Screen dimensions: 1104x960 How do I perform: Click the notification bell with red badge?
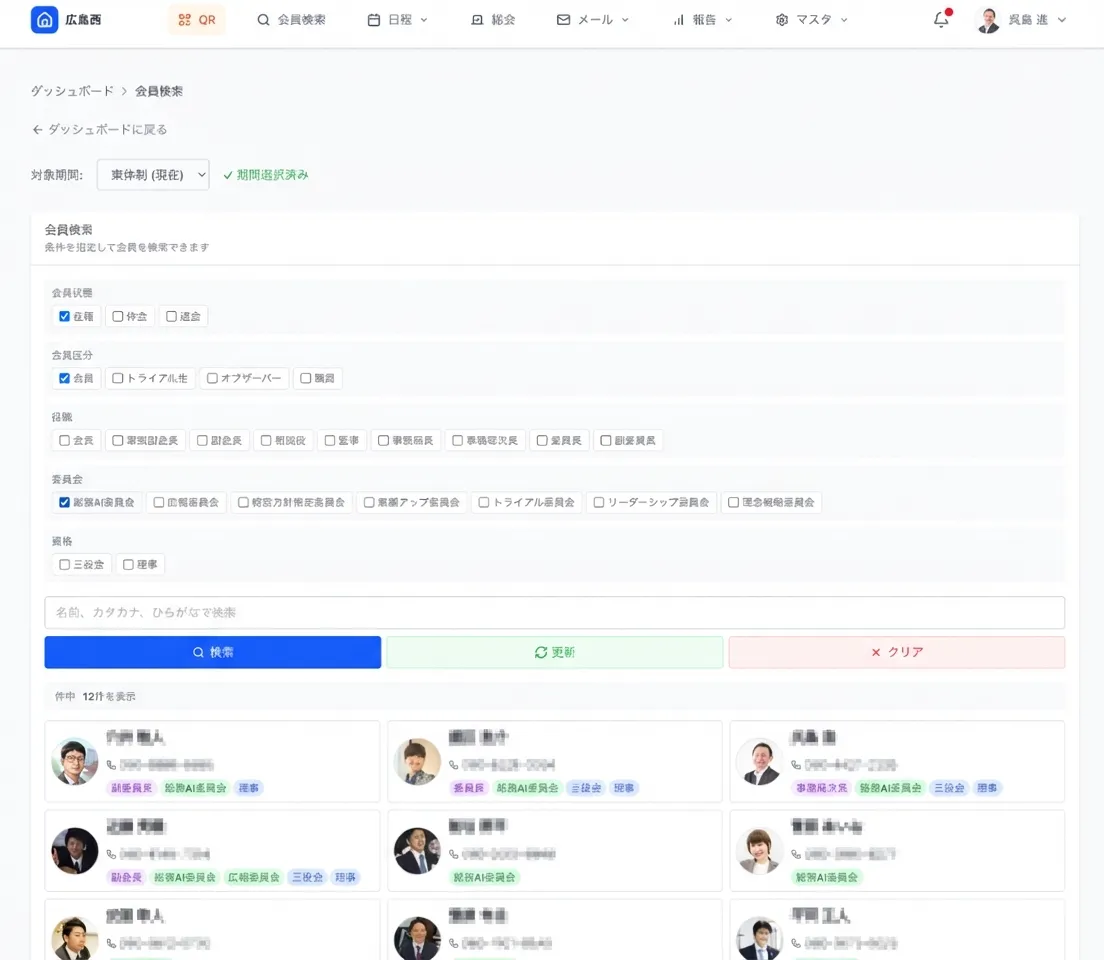pyautogui.click(x=939, y=20)
